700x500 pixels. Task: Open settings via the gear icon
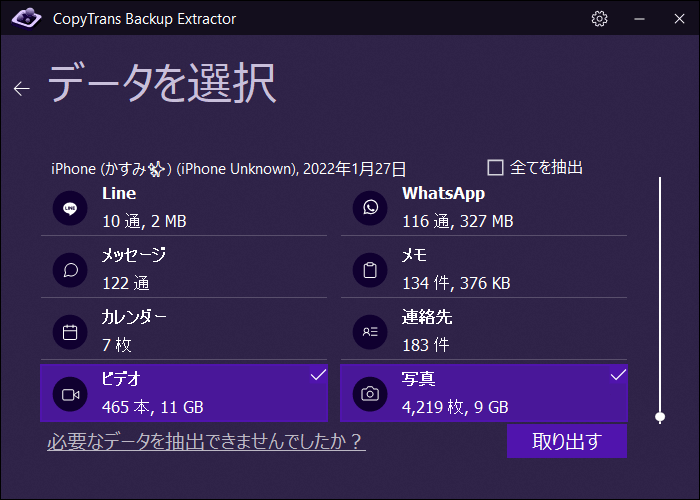click(599, 19)
